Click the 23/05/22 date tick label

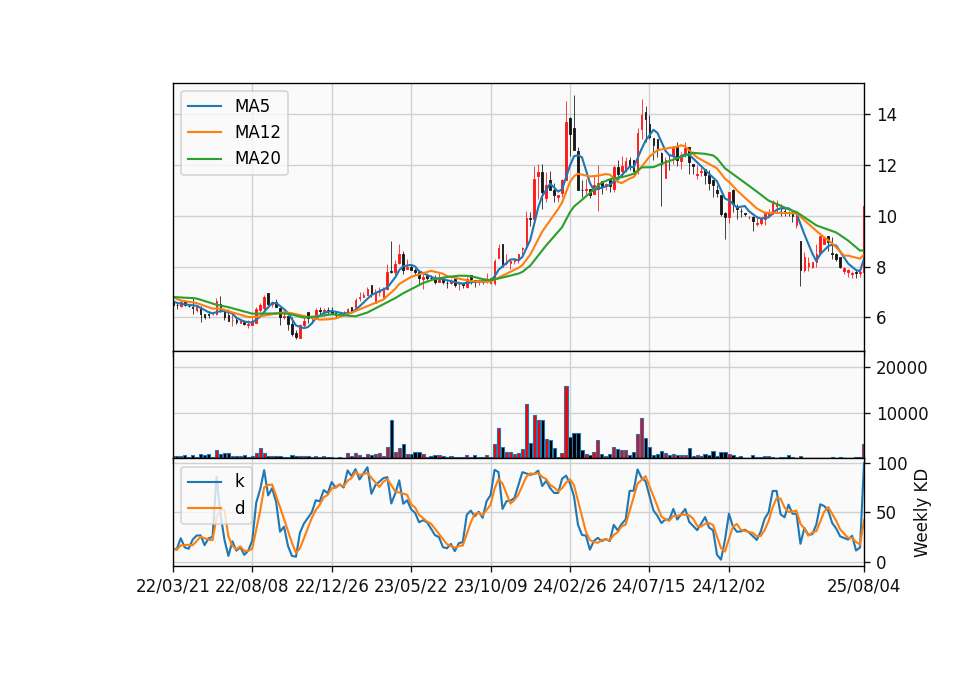pyautogui.click(x=411, y=586)
